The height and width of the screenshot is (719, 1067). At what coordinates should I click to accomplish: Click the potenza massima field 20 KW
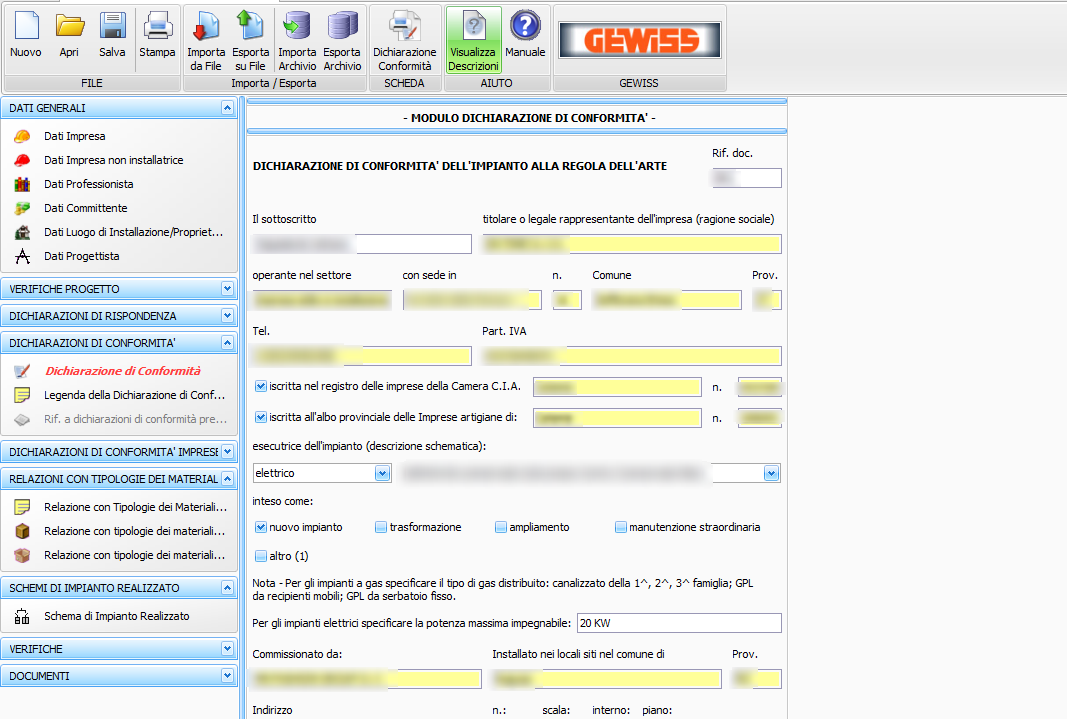[x=679, y=623]
